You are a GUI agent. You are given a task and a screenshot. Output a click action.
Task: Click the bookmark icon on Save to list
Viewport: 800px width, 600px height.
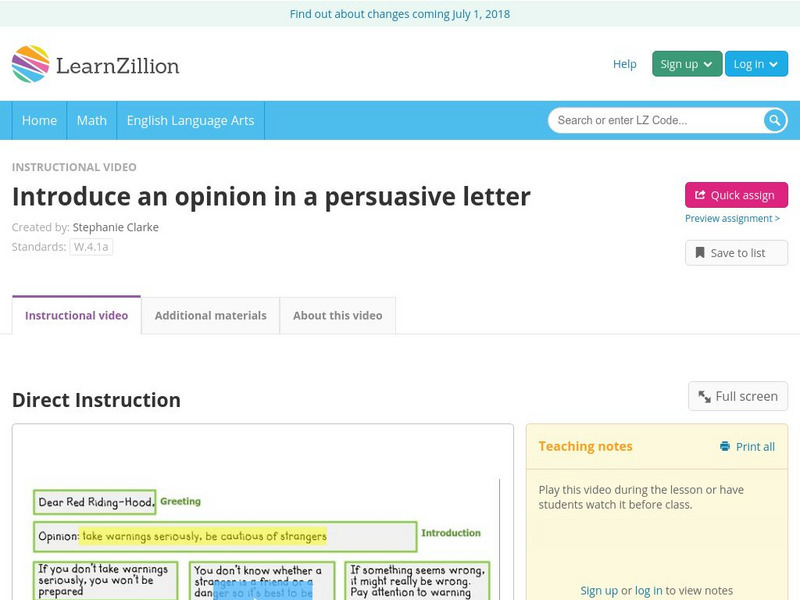700,253
